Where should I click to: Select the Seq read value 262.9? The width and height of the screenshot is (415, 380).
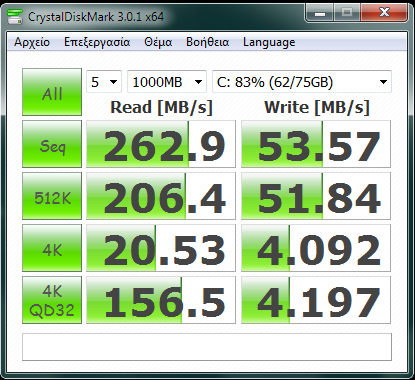tap(161, 144)
